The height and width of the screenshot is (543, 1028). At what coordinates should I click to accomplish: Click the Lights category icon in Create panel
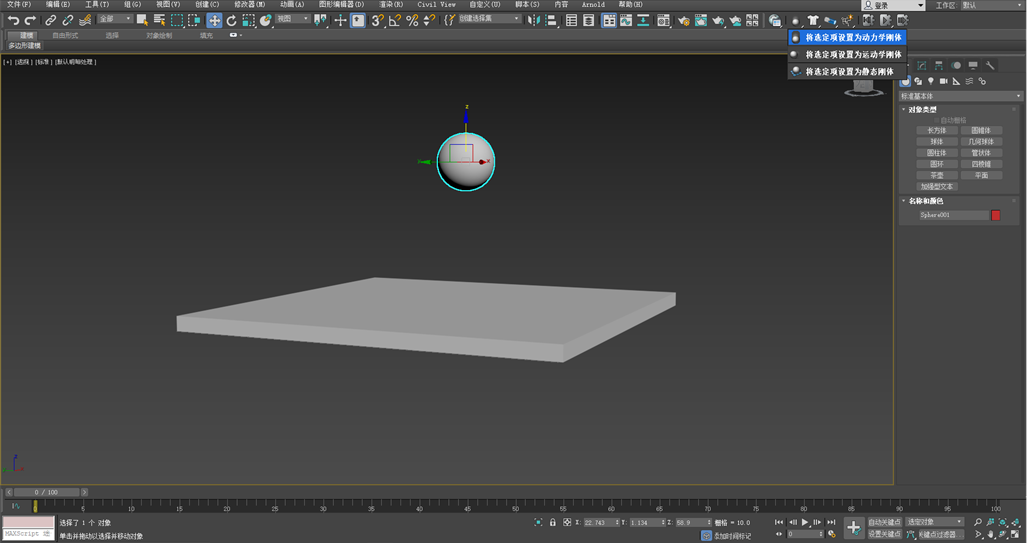[931, 81]
